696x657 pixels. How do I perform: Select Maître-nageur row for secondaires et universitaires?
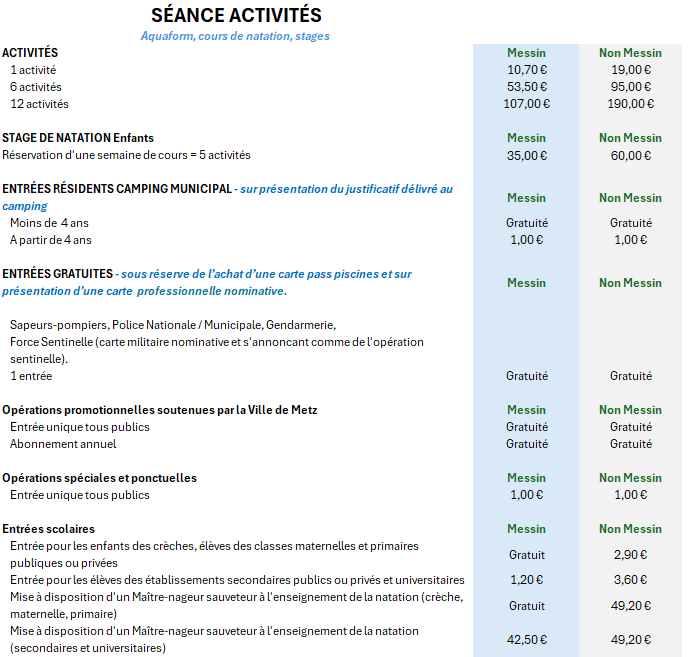point(214,640)
